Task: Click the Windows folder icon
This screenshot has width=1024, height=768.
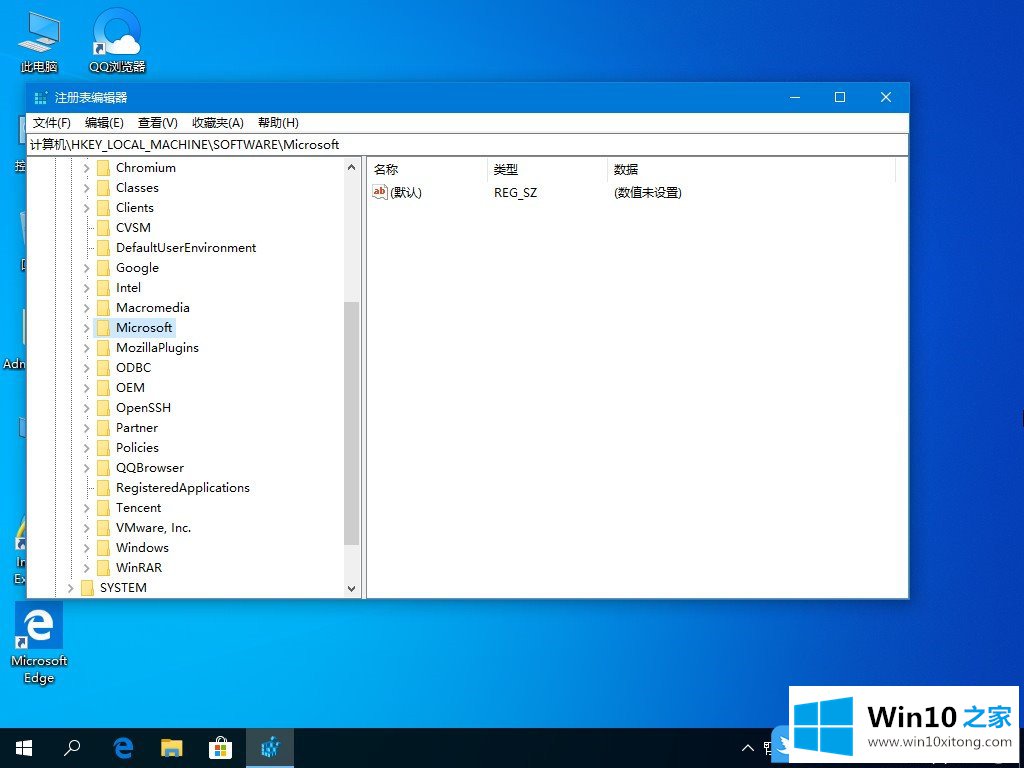Action: click(x=103, y=548)
